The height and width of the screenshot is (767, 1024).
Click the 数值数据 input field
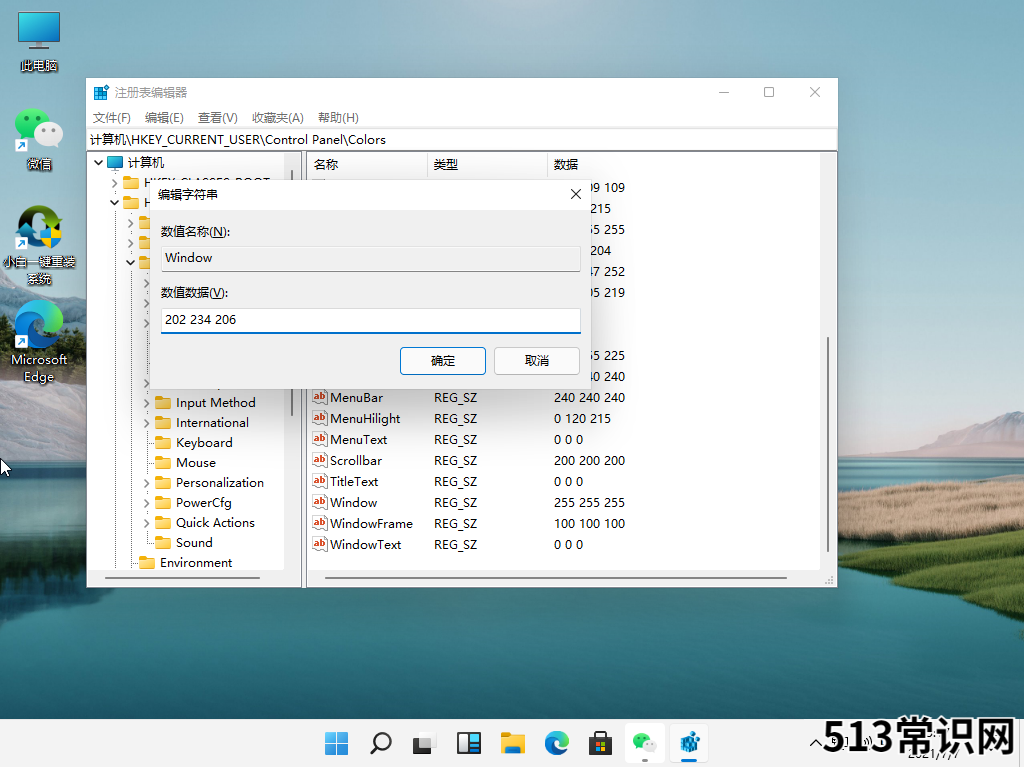tap(370, 320)
